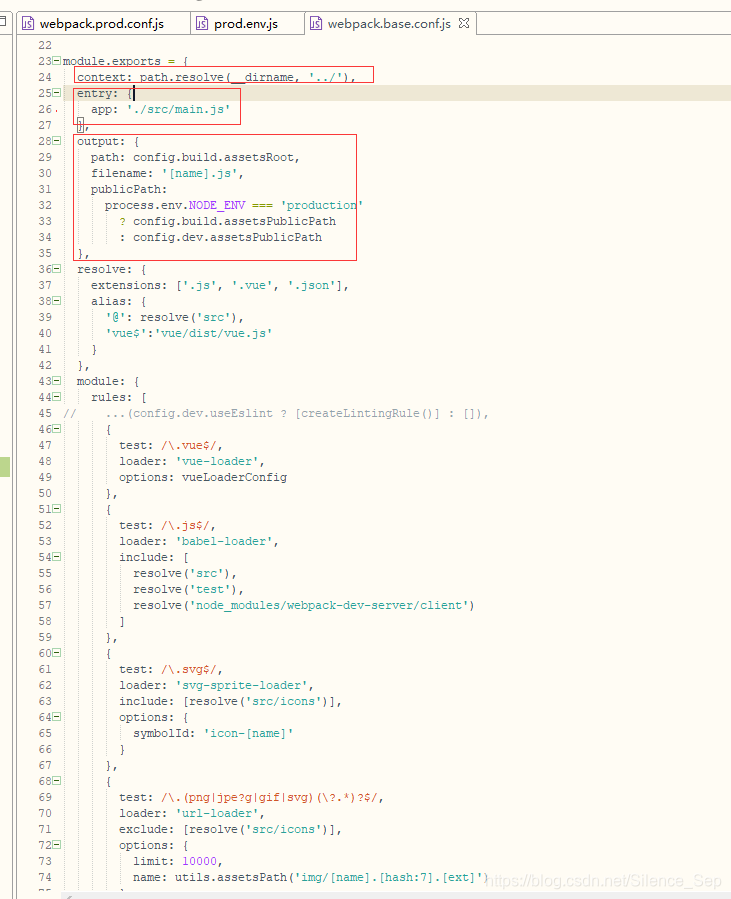
Task: Click the text 'context: path.resolve(__dirname'
Action: click(x=185, y=77)
